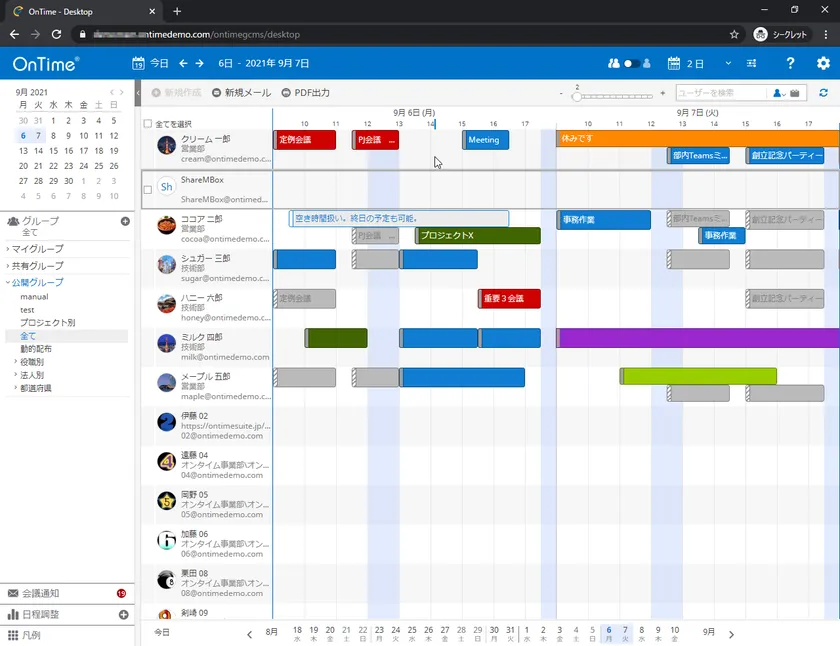840x646 pixels.
Task: Go to next period with right arrow
Action: pyautogui.click(x=199, y=63)
